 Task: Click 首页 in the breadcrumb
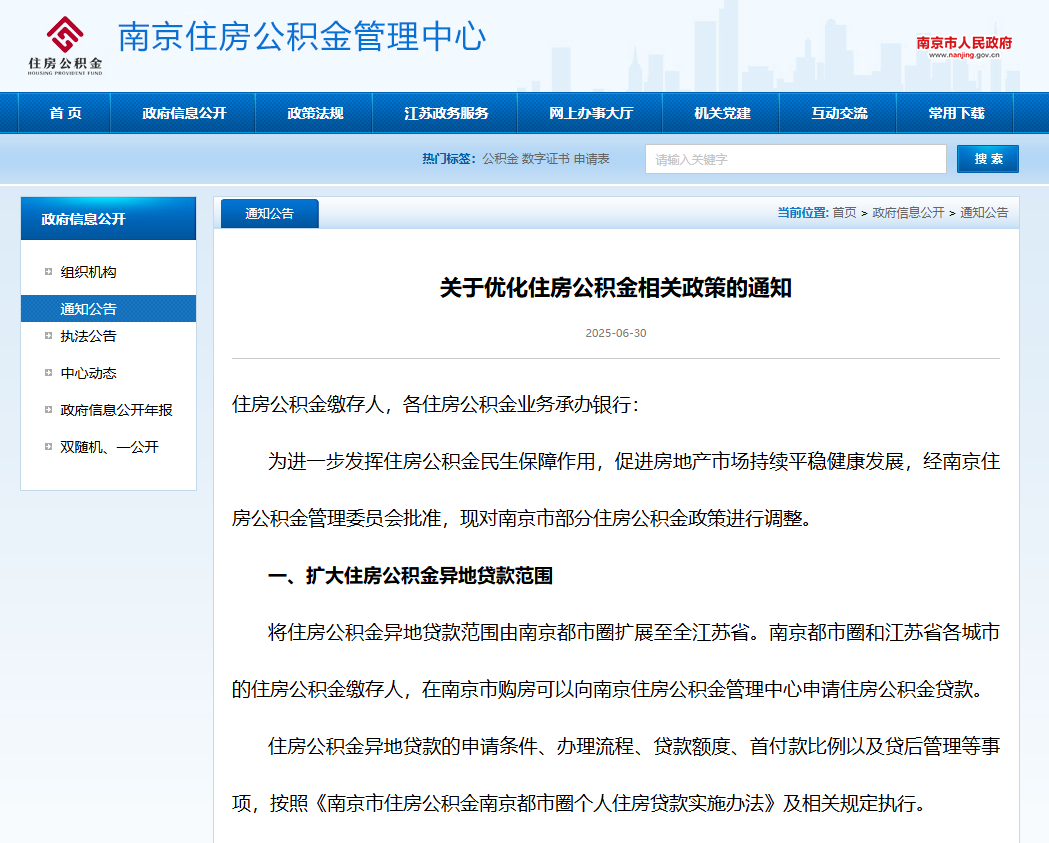point(844,213)
